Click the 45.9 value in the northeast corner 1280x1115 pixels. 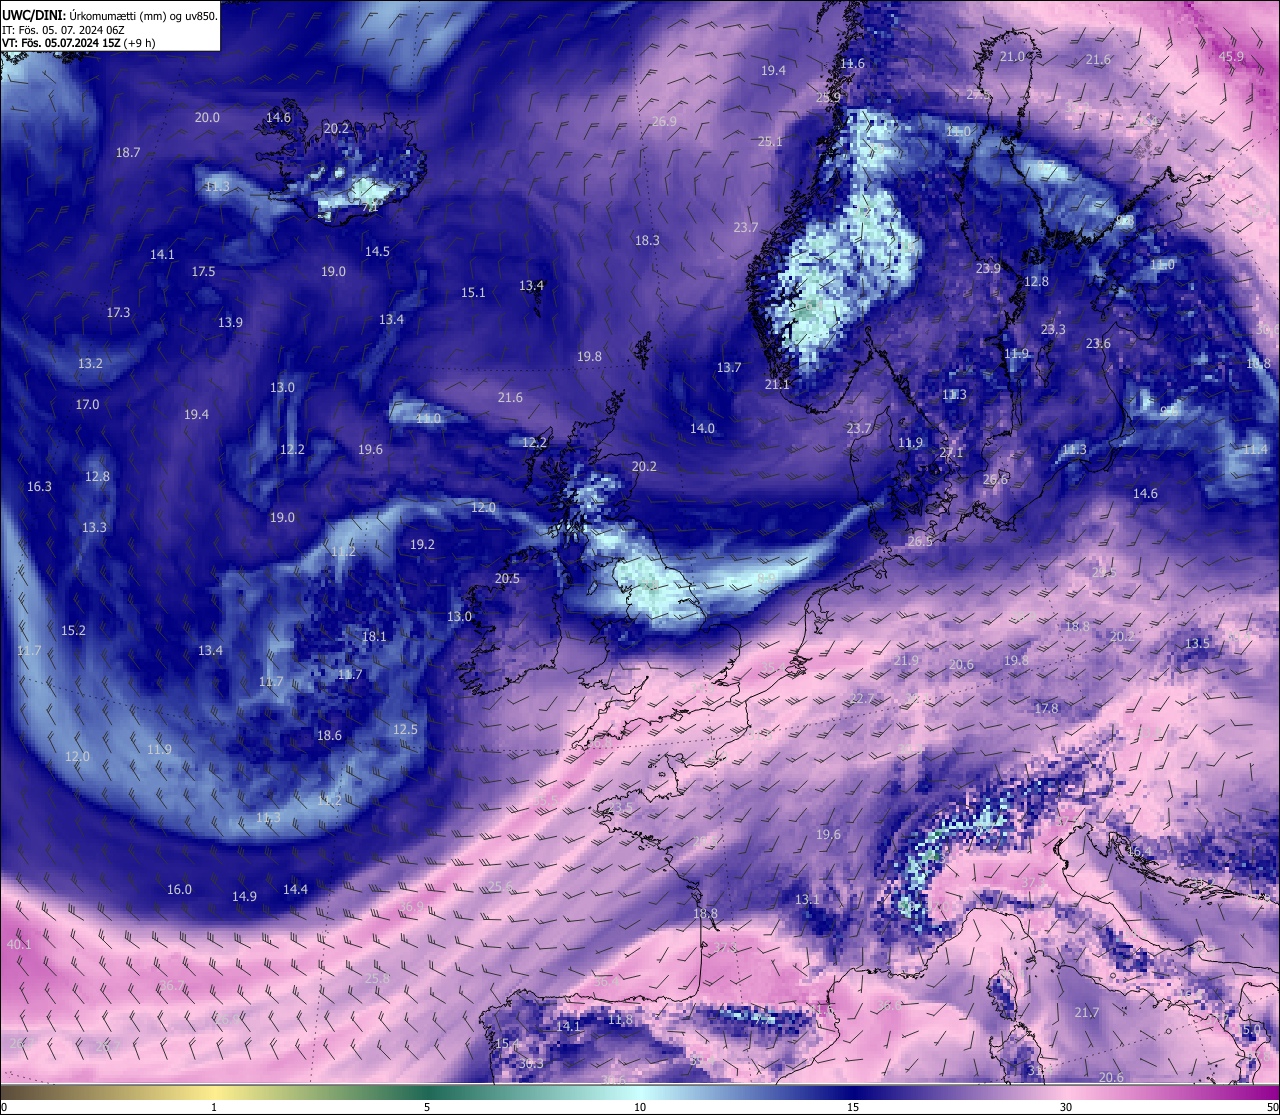(1231, 57)
